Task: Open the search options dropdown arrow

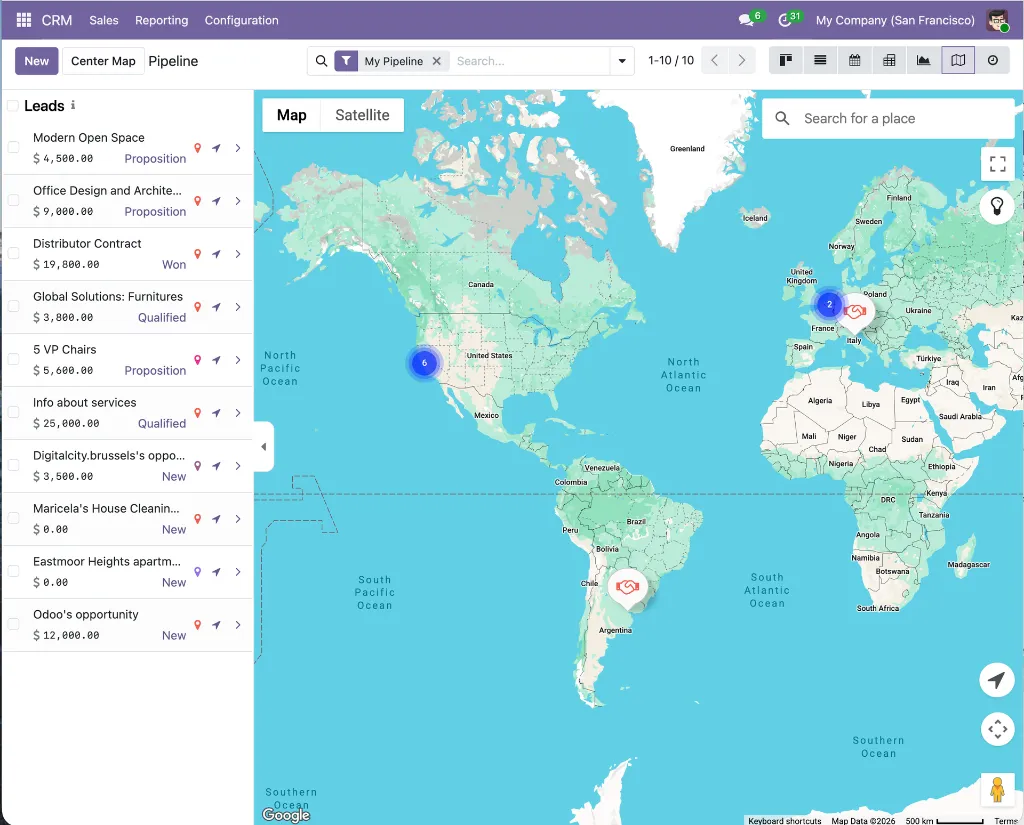Action: pos(622,61)
